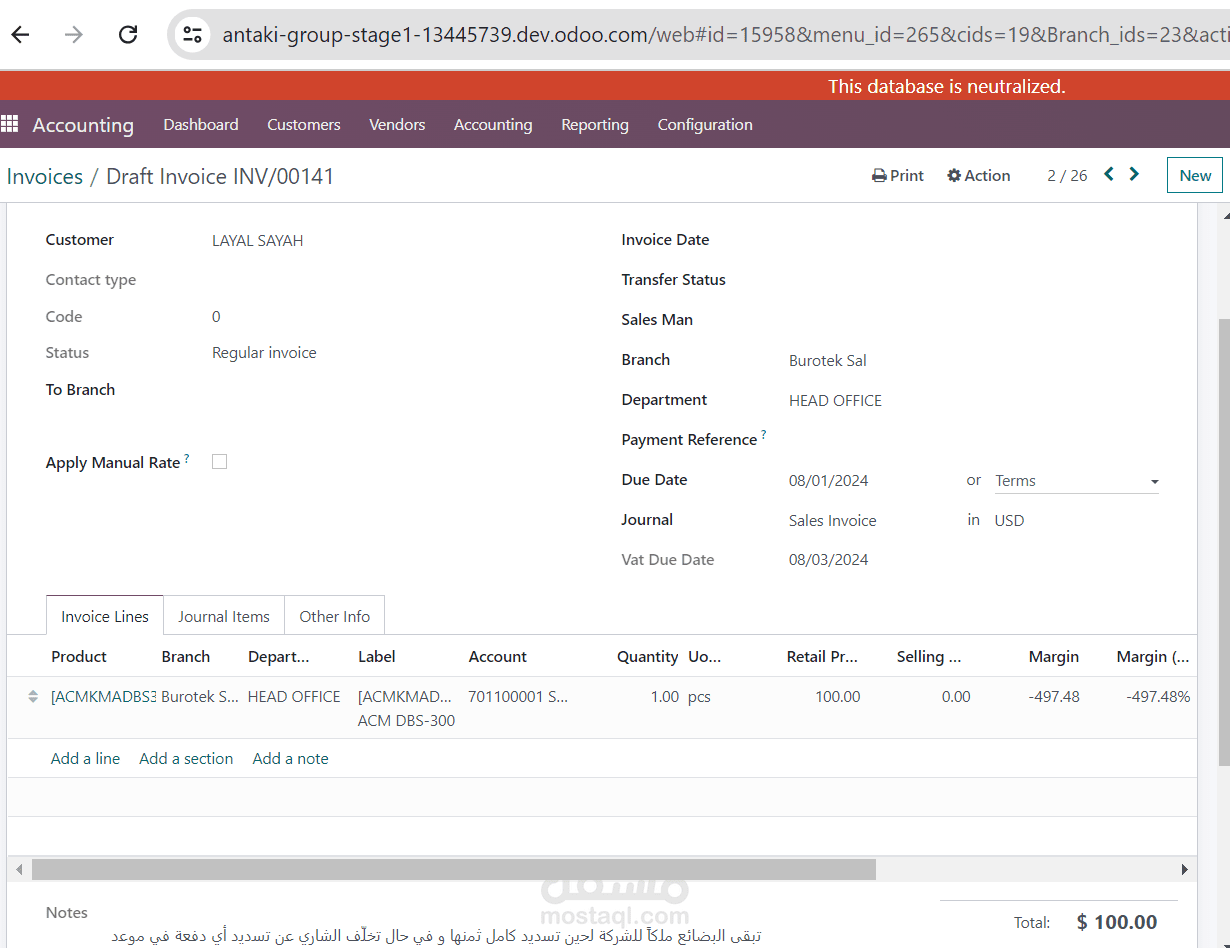1230x948 pixels.
Task: Switch to the Journal Items tab
Action: [224, 616]
